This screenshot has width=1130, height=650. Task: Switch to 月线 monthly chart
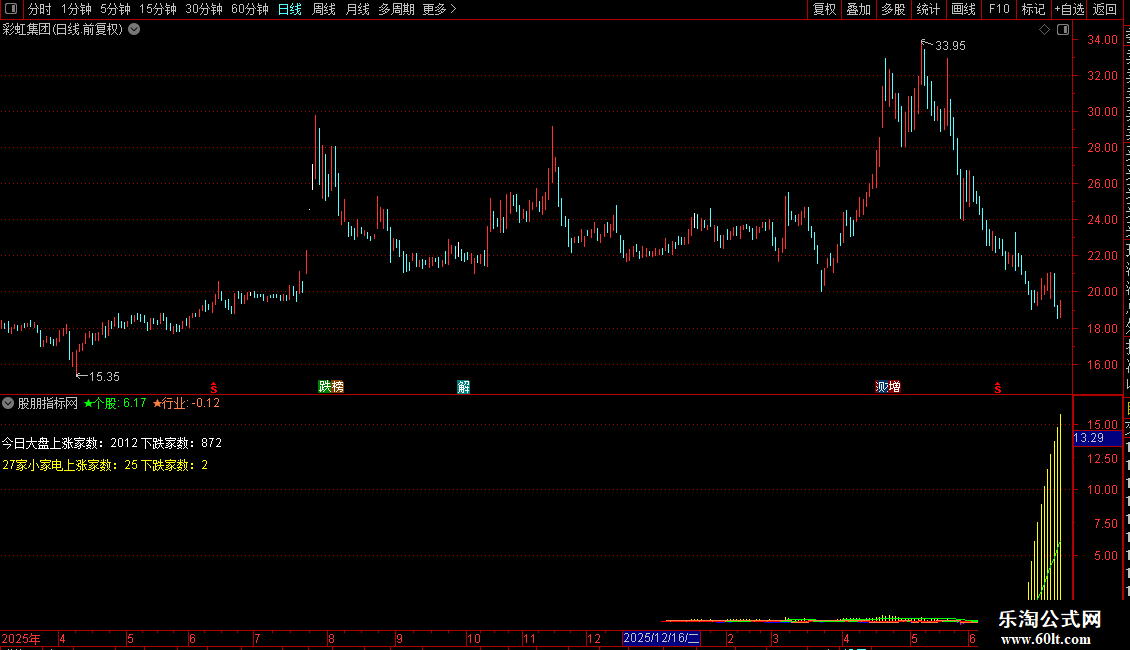coord(357,9)
